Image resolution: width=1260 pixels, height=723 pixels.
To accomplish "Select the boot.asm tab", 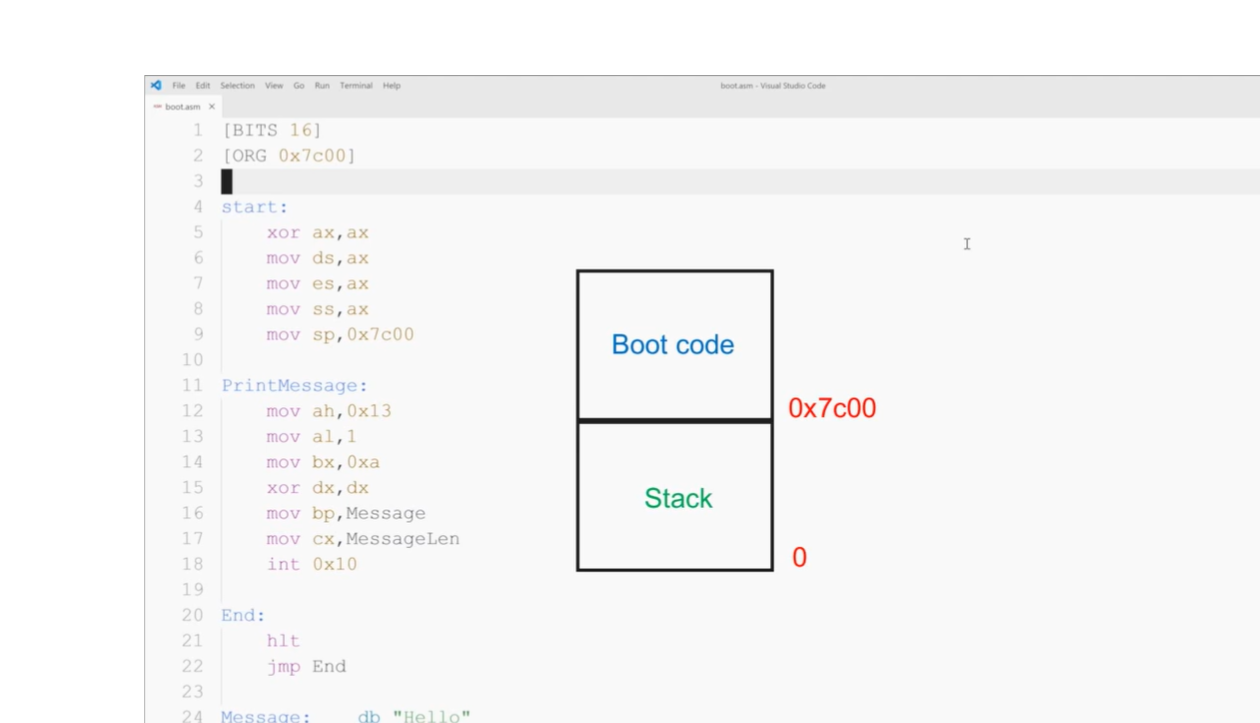I will [183, 107].
